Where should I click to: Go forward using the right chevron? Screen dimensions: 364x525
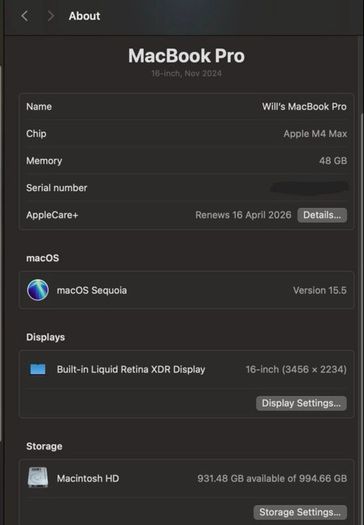pos(51,16)
